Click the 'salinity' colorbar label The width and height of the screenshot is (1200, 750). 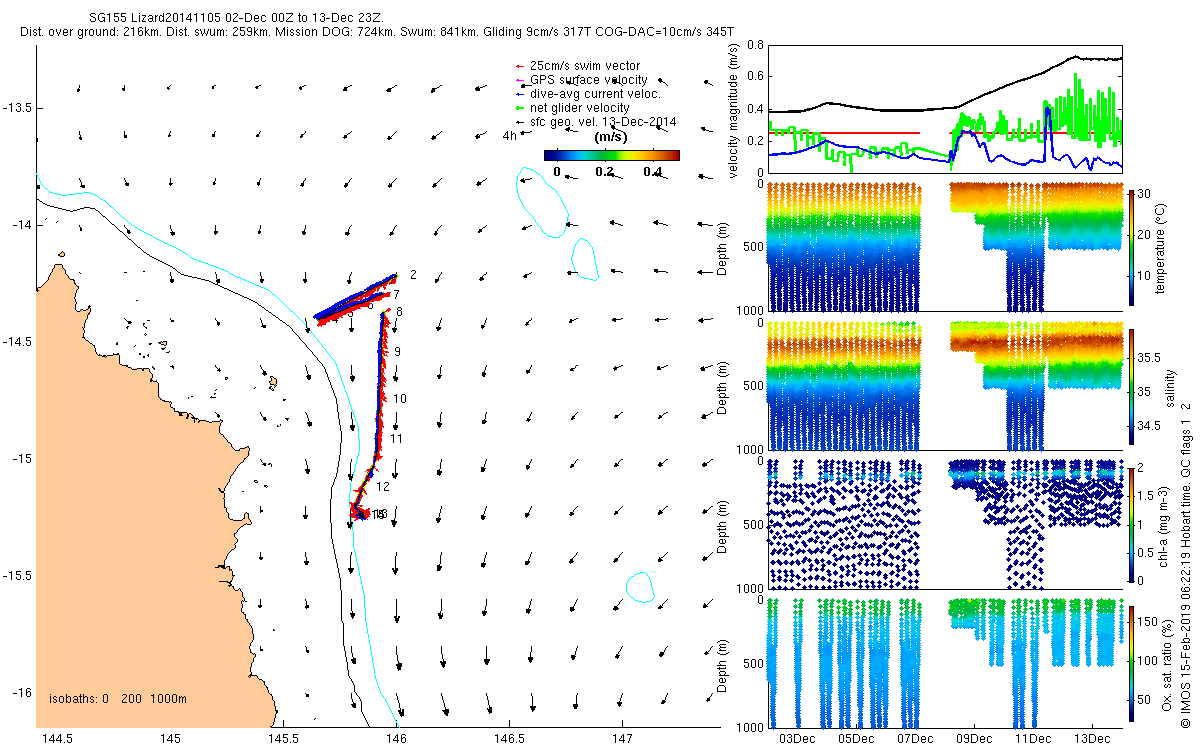click(x=1171, y=387)
